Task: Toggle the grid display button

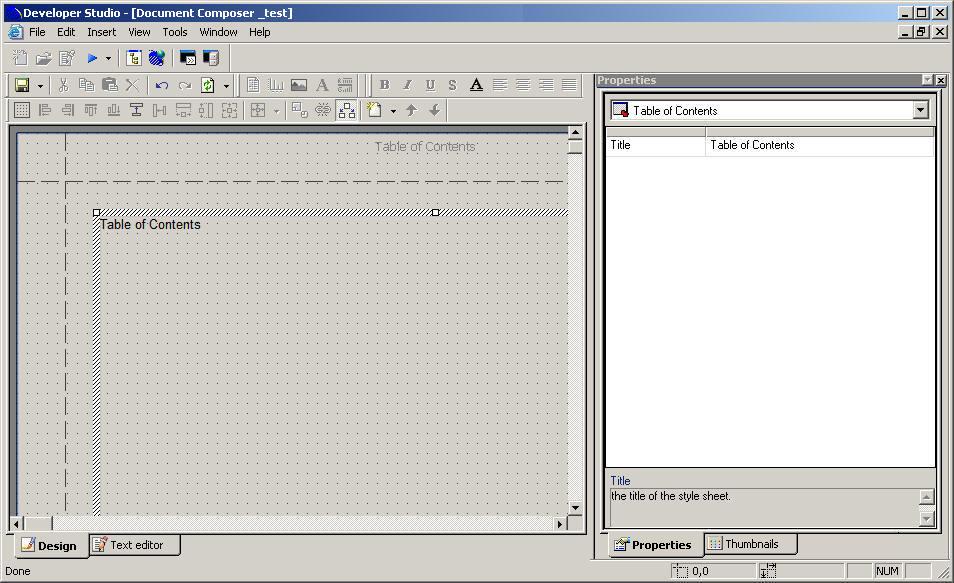Action: [x=21, y=110]
